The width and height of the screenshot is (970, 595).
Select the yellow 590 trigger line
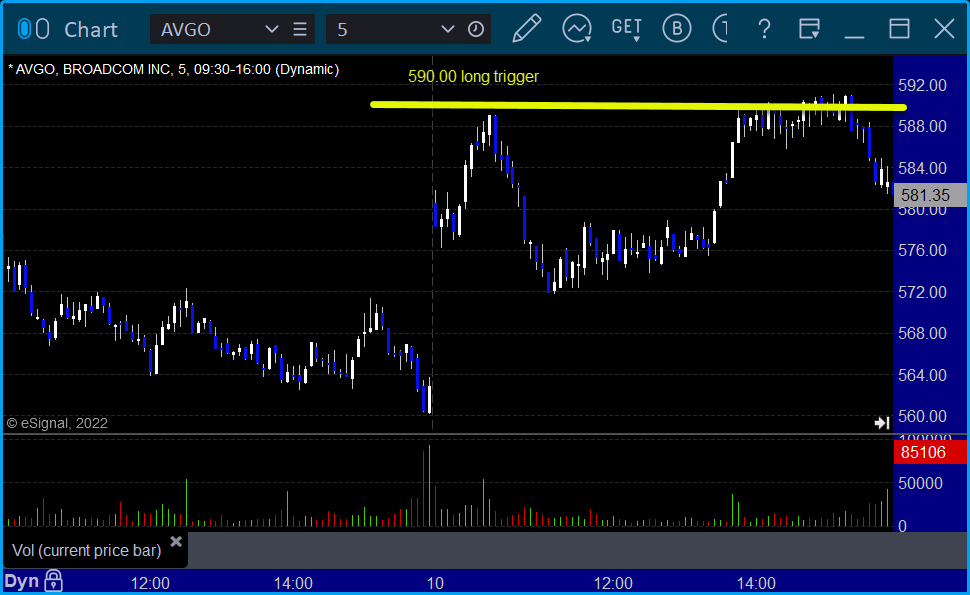638,106
